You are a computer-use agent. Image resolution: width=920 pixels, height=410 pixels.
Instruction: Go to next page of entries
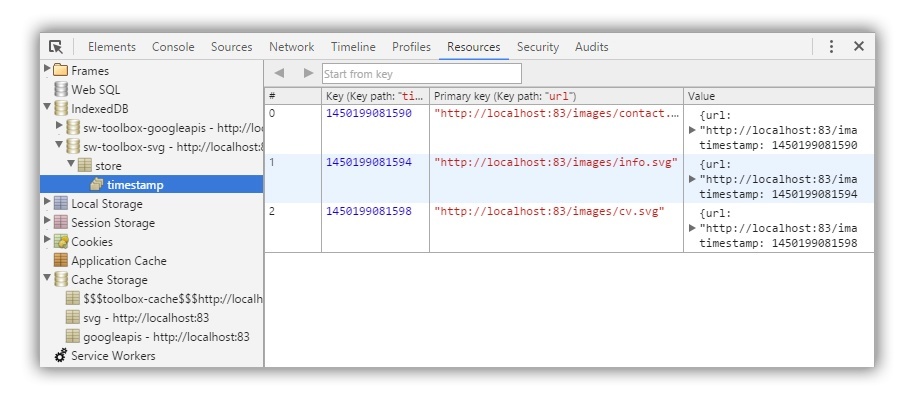tap(308, 73)
